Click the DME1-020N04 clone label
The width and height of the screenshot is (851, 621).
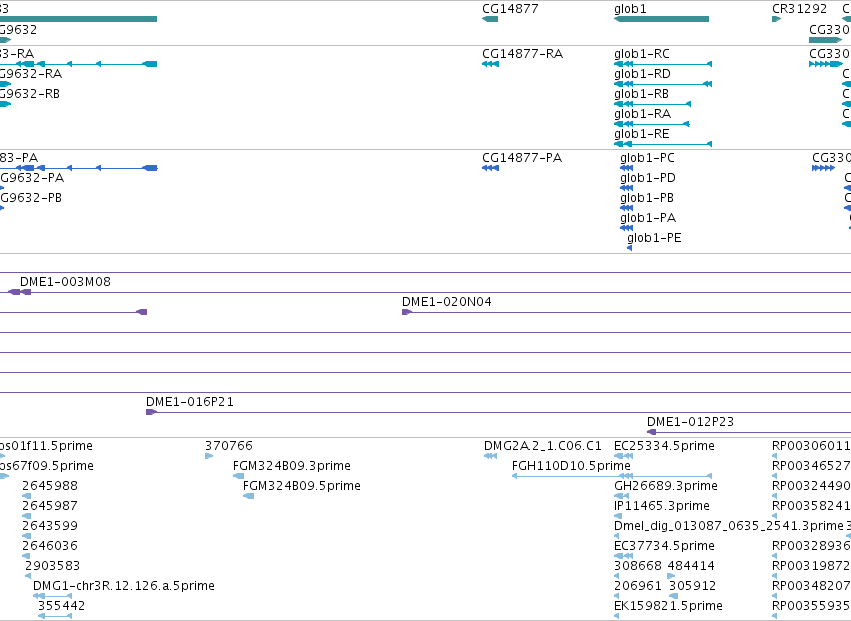[x=447, y=302]
